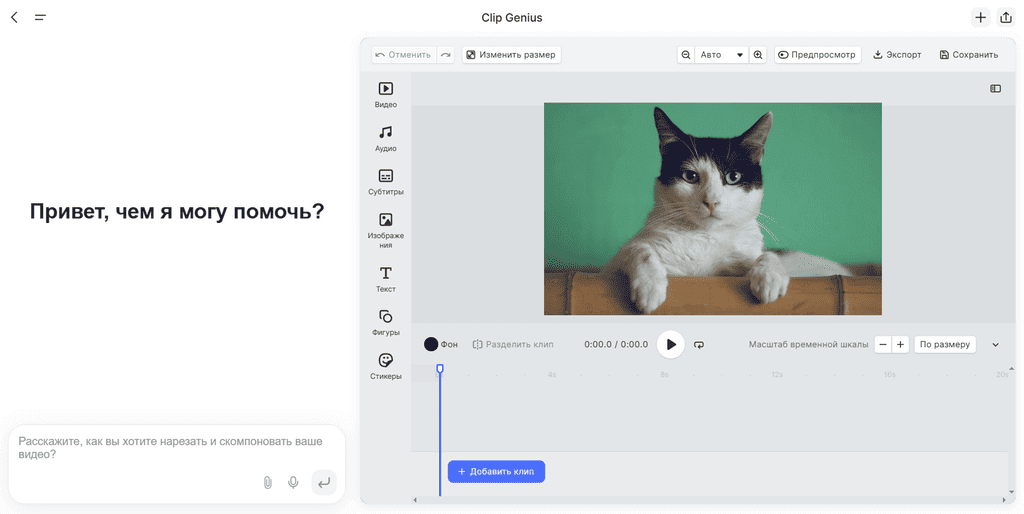This screenshot has height=514, width=1024.
Task: Open the Аудио panel
Action: [385, 138]
